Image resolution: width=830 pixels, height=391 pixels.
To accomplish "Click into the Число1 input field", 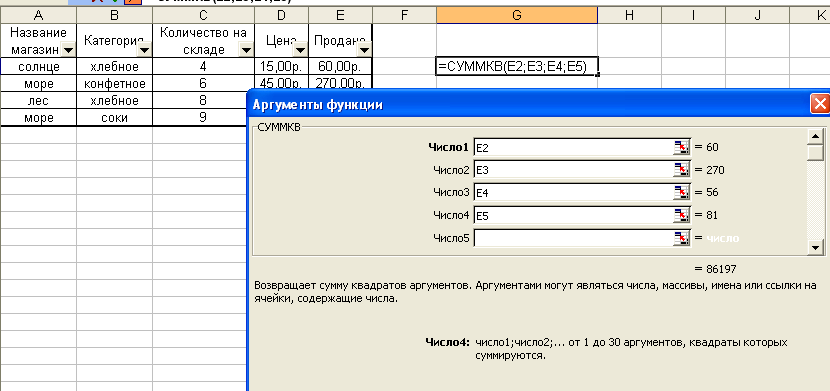I will (573, 148).
